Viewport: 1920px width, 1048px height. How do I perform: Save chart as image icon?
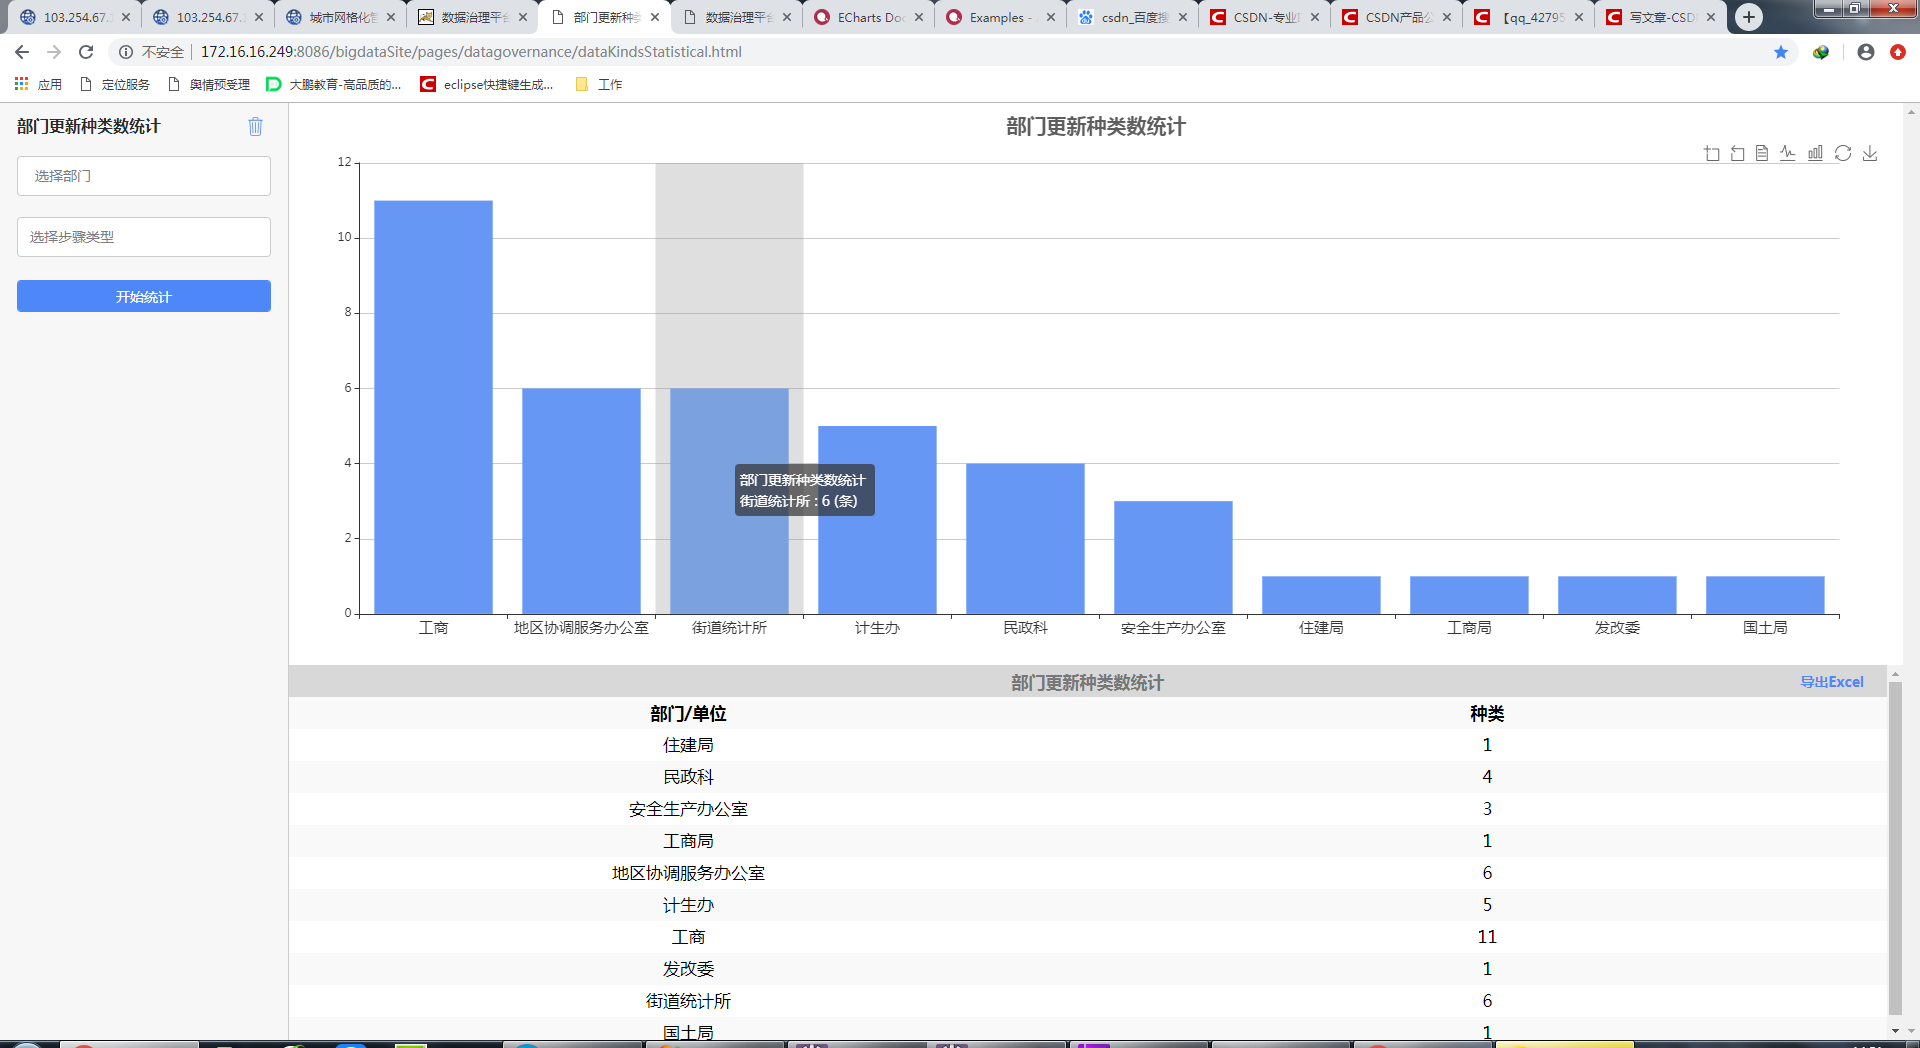coord(1870,153)
